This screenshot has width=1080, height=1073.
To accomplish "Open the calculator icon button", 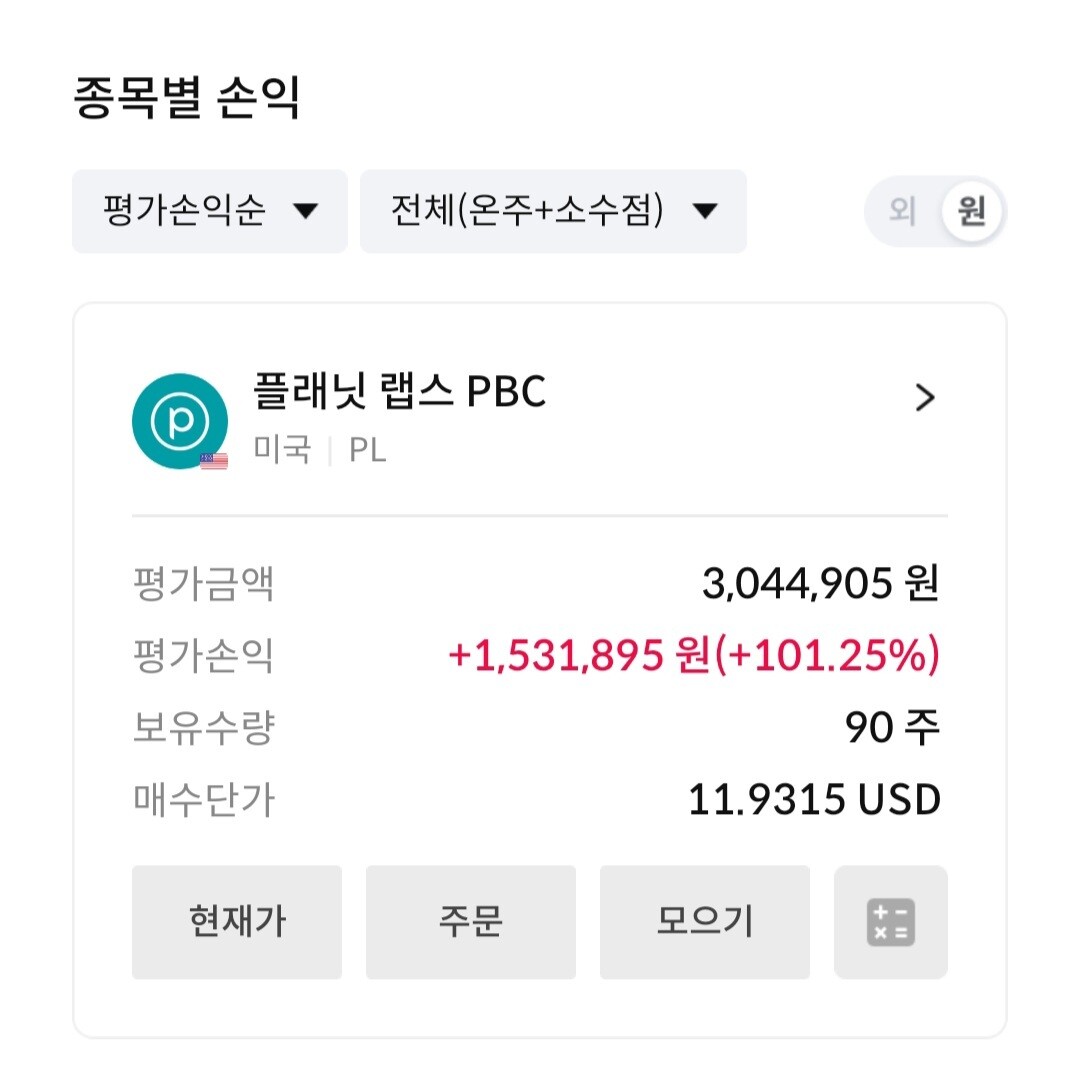I will tap(890, 922).
